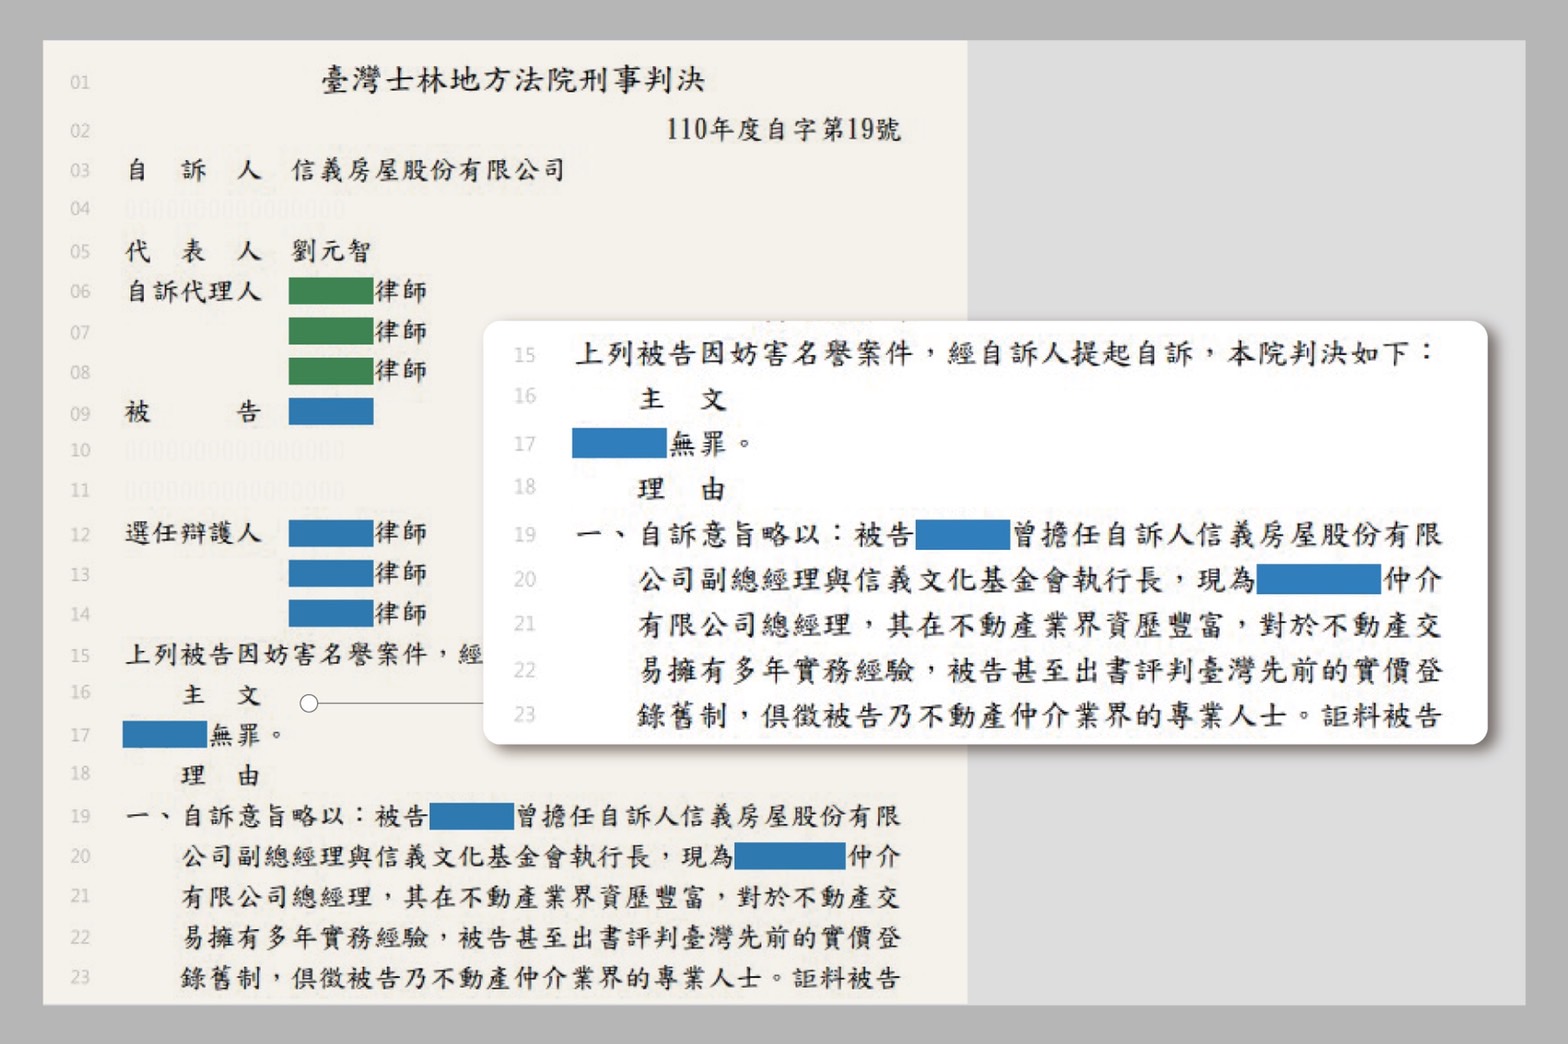Screen dimensions: 1568x1044
Task: Click the blue redaction box beside 選任辯護人
Action: [330, 533]
